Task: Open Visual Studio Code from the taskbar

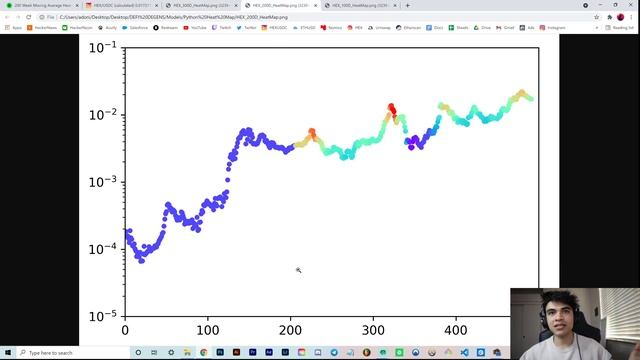Action: (464, 353)
